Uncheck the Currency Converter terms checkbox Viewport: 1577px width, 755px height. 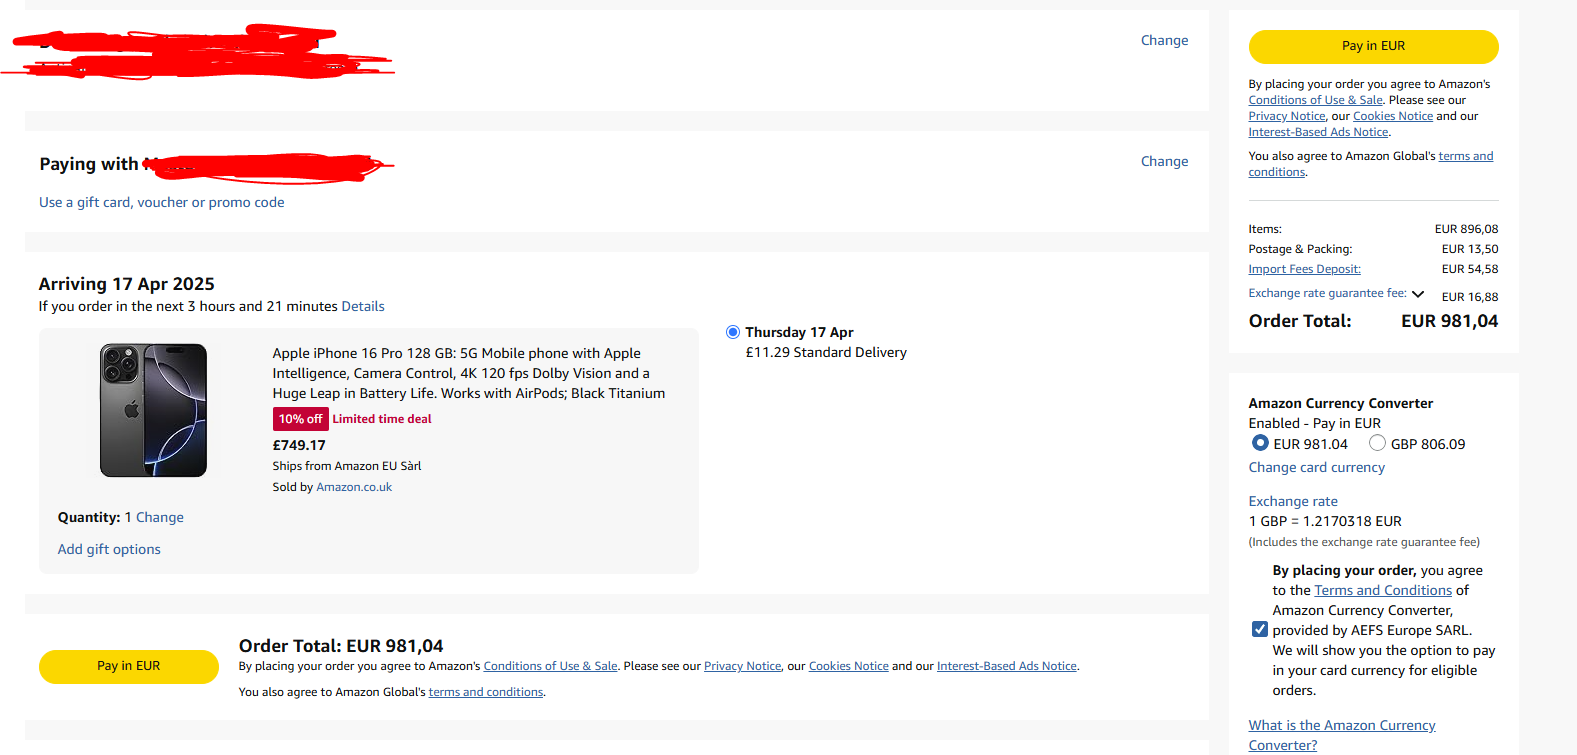(x=1260, y=629)
